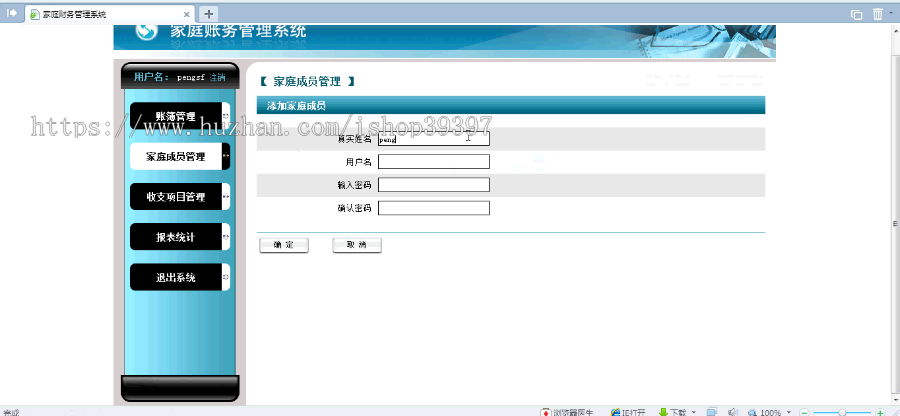Open the 下载 downloads button
The image size is (900, 416).
(672, 412)
